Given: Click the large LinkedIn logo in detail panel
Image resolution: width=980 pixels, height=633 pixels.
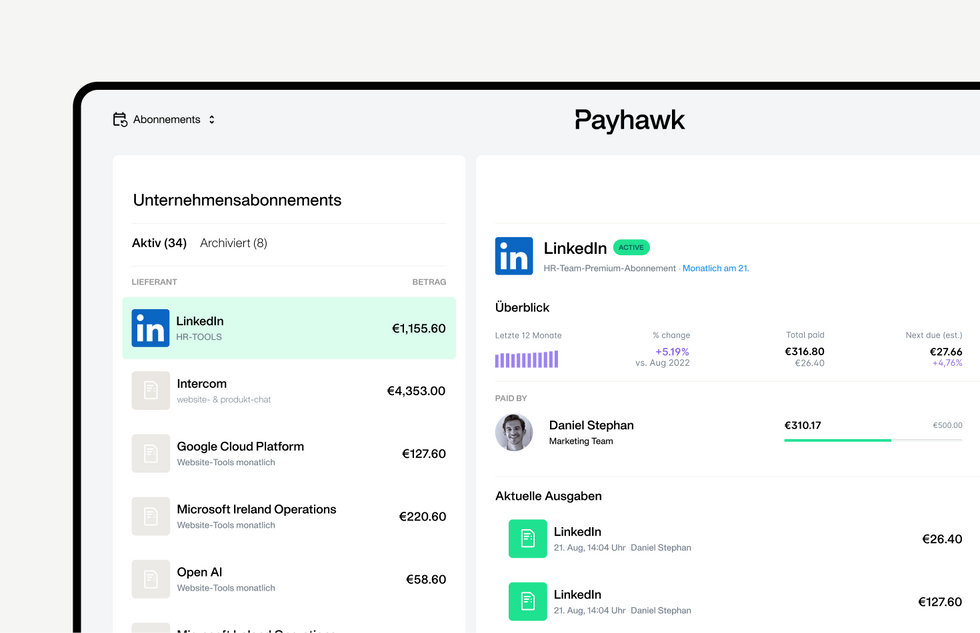Looking at the screenshot, I should (514, 256).
